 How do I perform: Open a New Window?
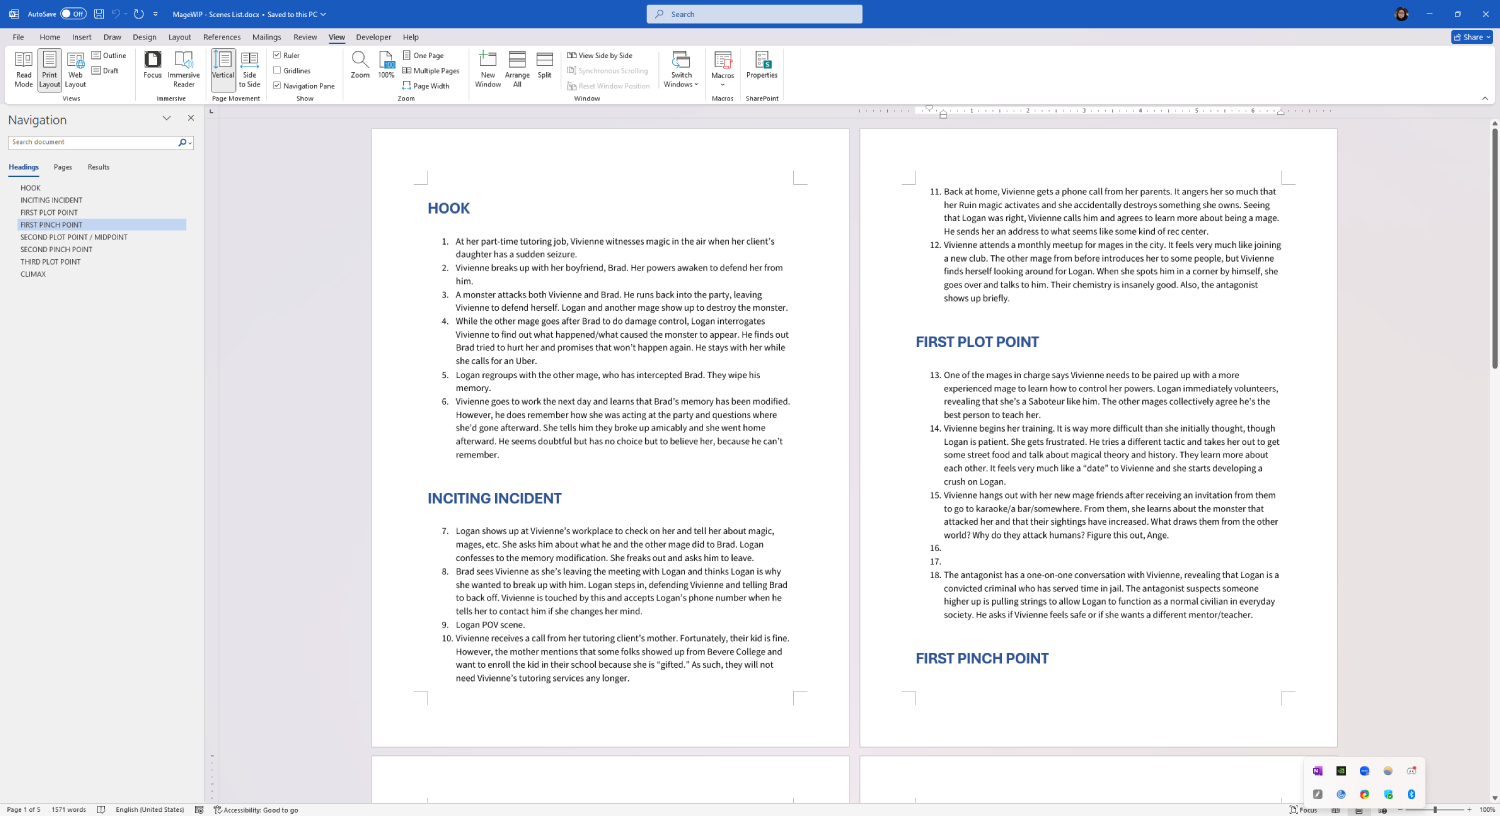(x=488, y=69)
